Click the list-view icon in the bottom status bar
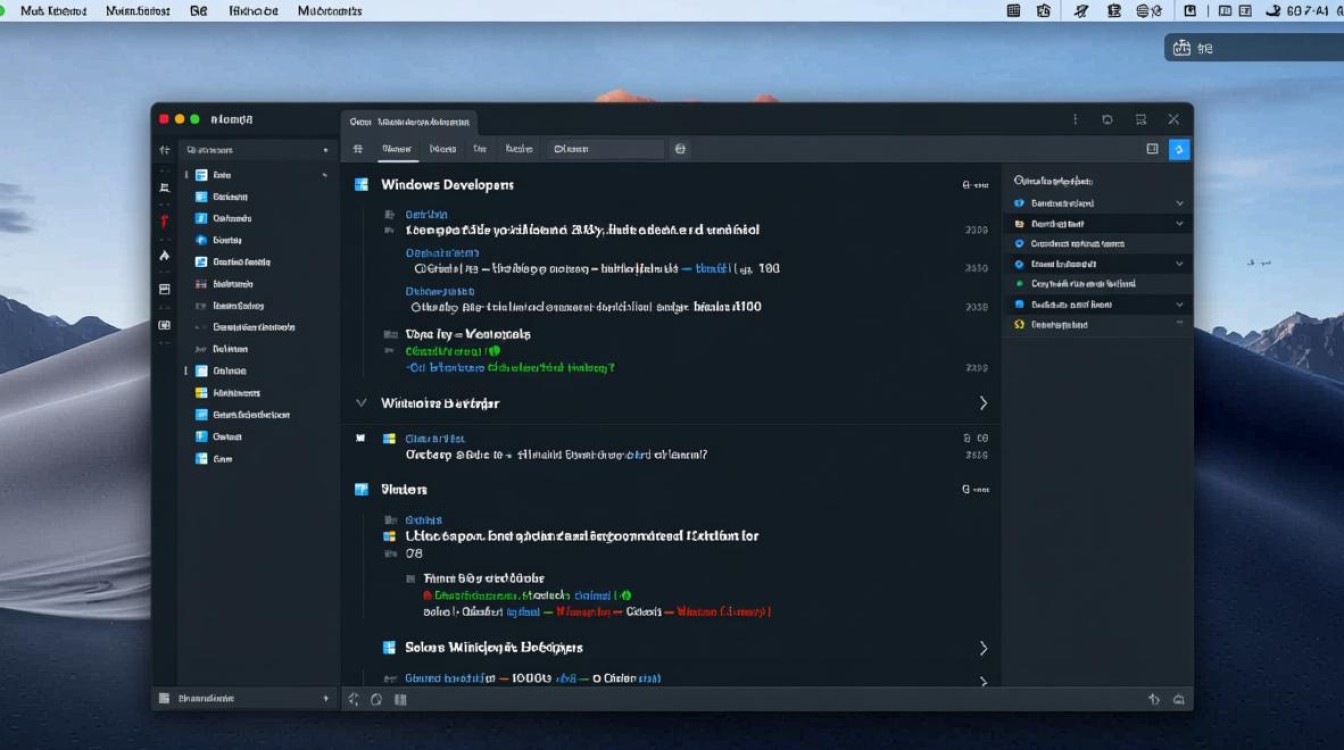 [x=400, y=699]
